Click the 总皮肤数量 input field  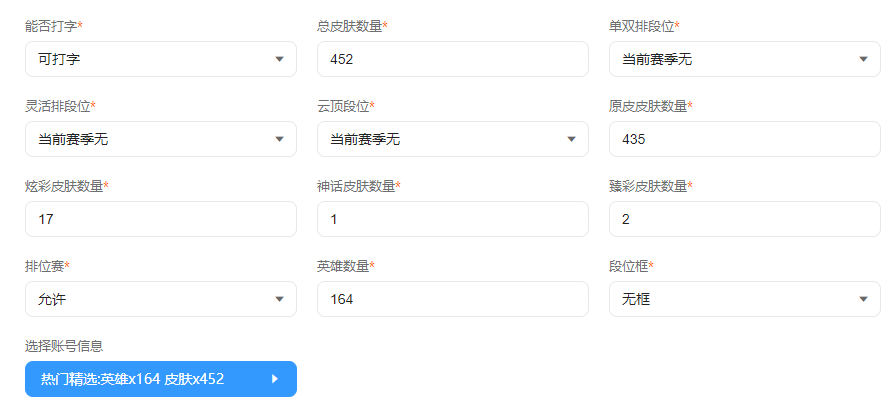click(x=452, y=59)
